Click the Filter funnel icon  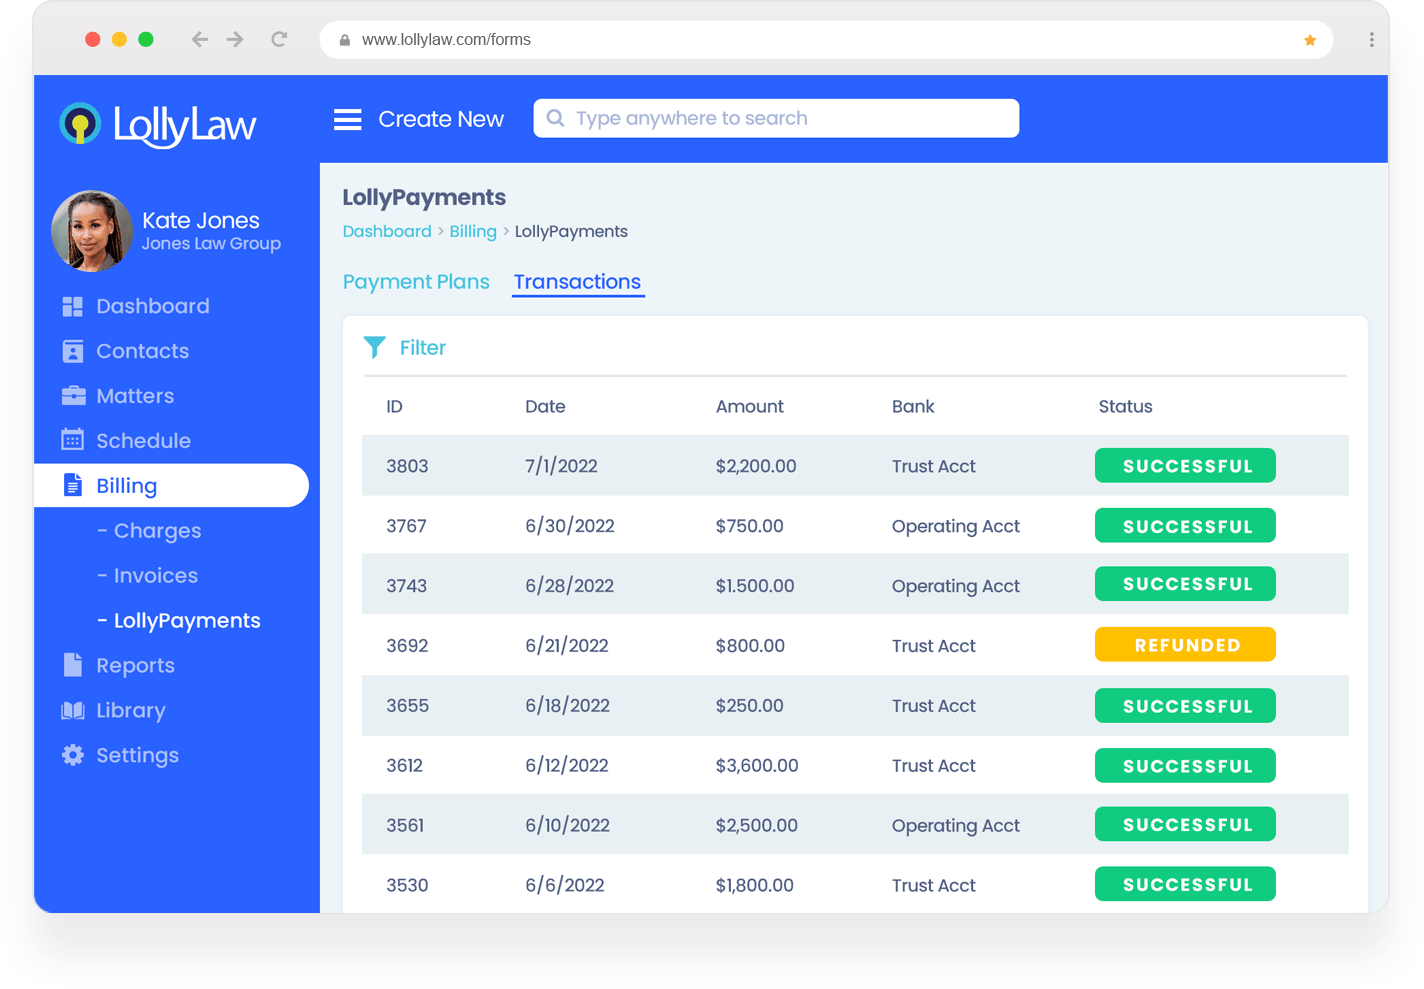[x=375, y=347]
